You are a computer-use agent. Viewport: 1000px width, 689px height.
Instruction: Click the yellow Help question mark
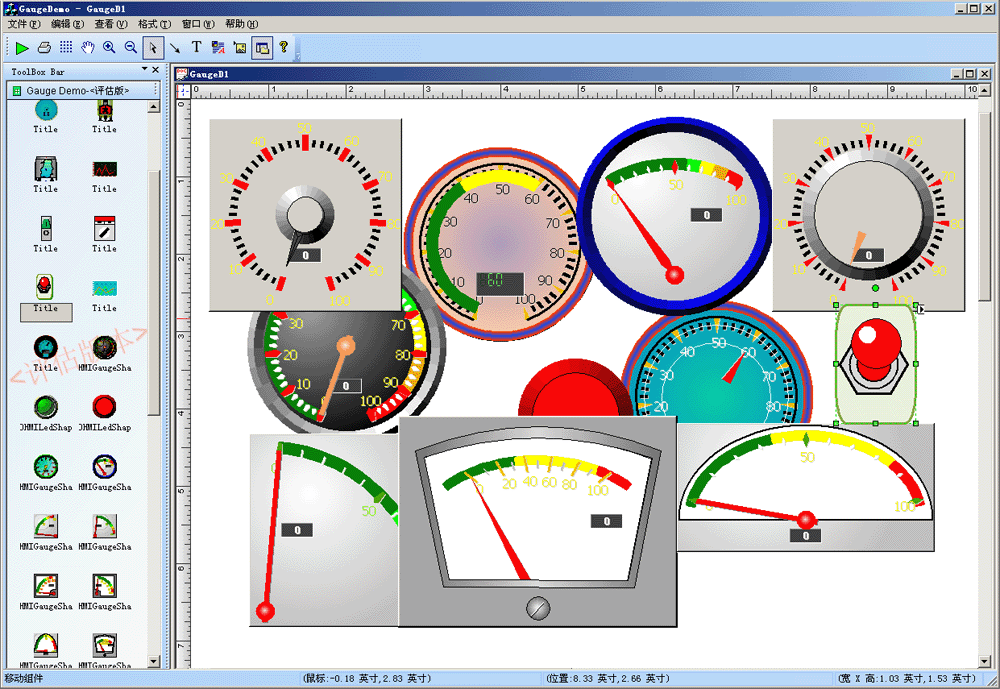click(283, 47)
